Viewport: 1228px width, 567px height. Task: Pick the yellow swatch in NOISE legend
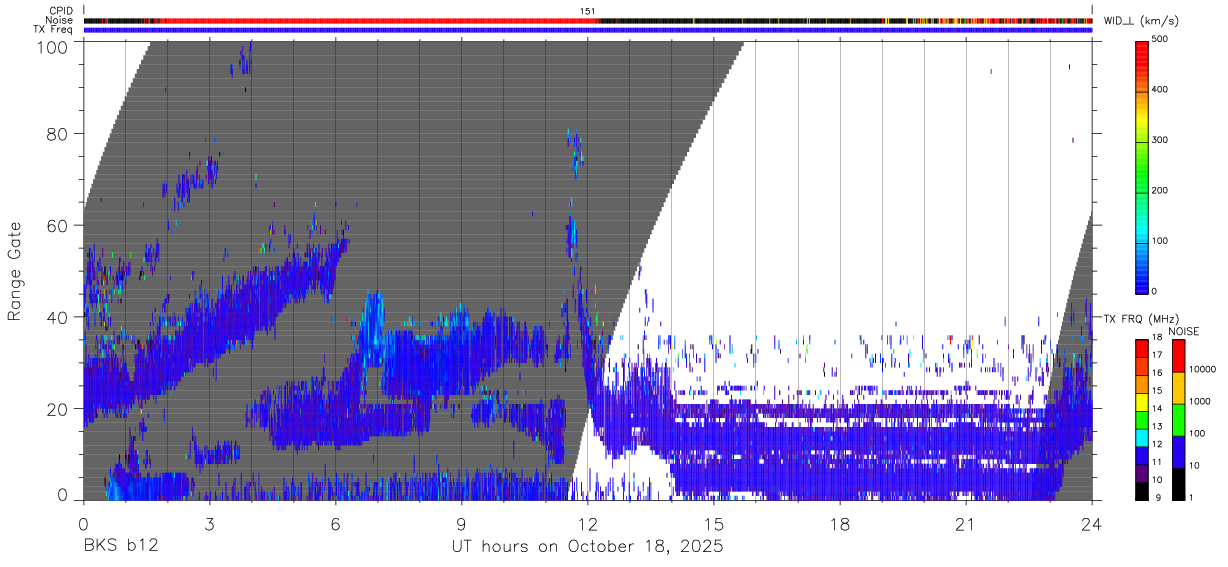click(x=1179, y=388)
